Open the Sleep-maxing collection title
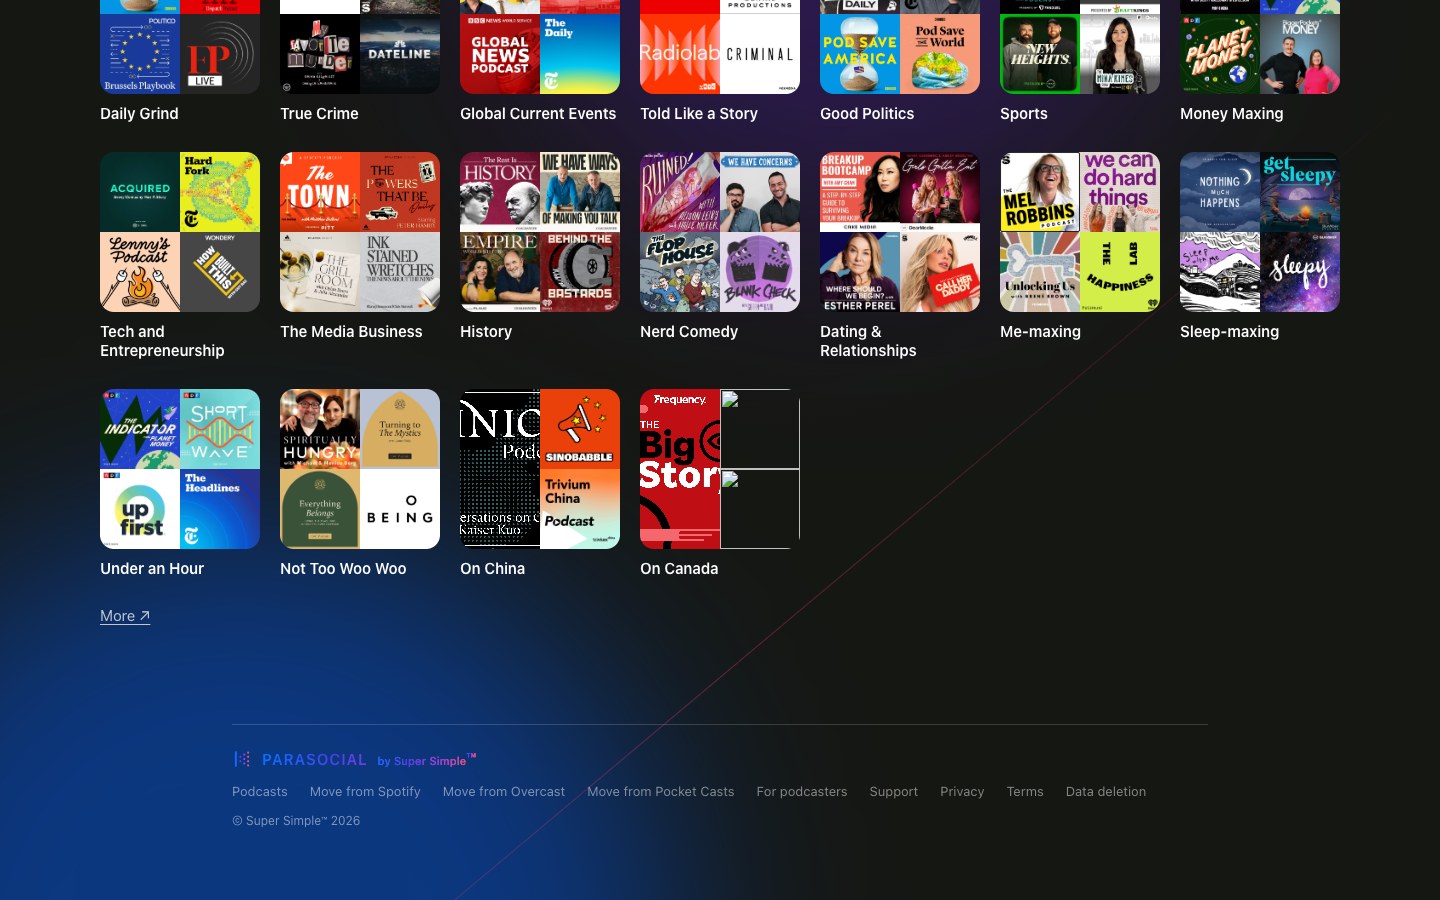Screen dimensions: 1440x900 tap(1229, 332)
